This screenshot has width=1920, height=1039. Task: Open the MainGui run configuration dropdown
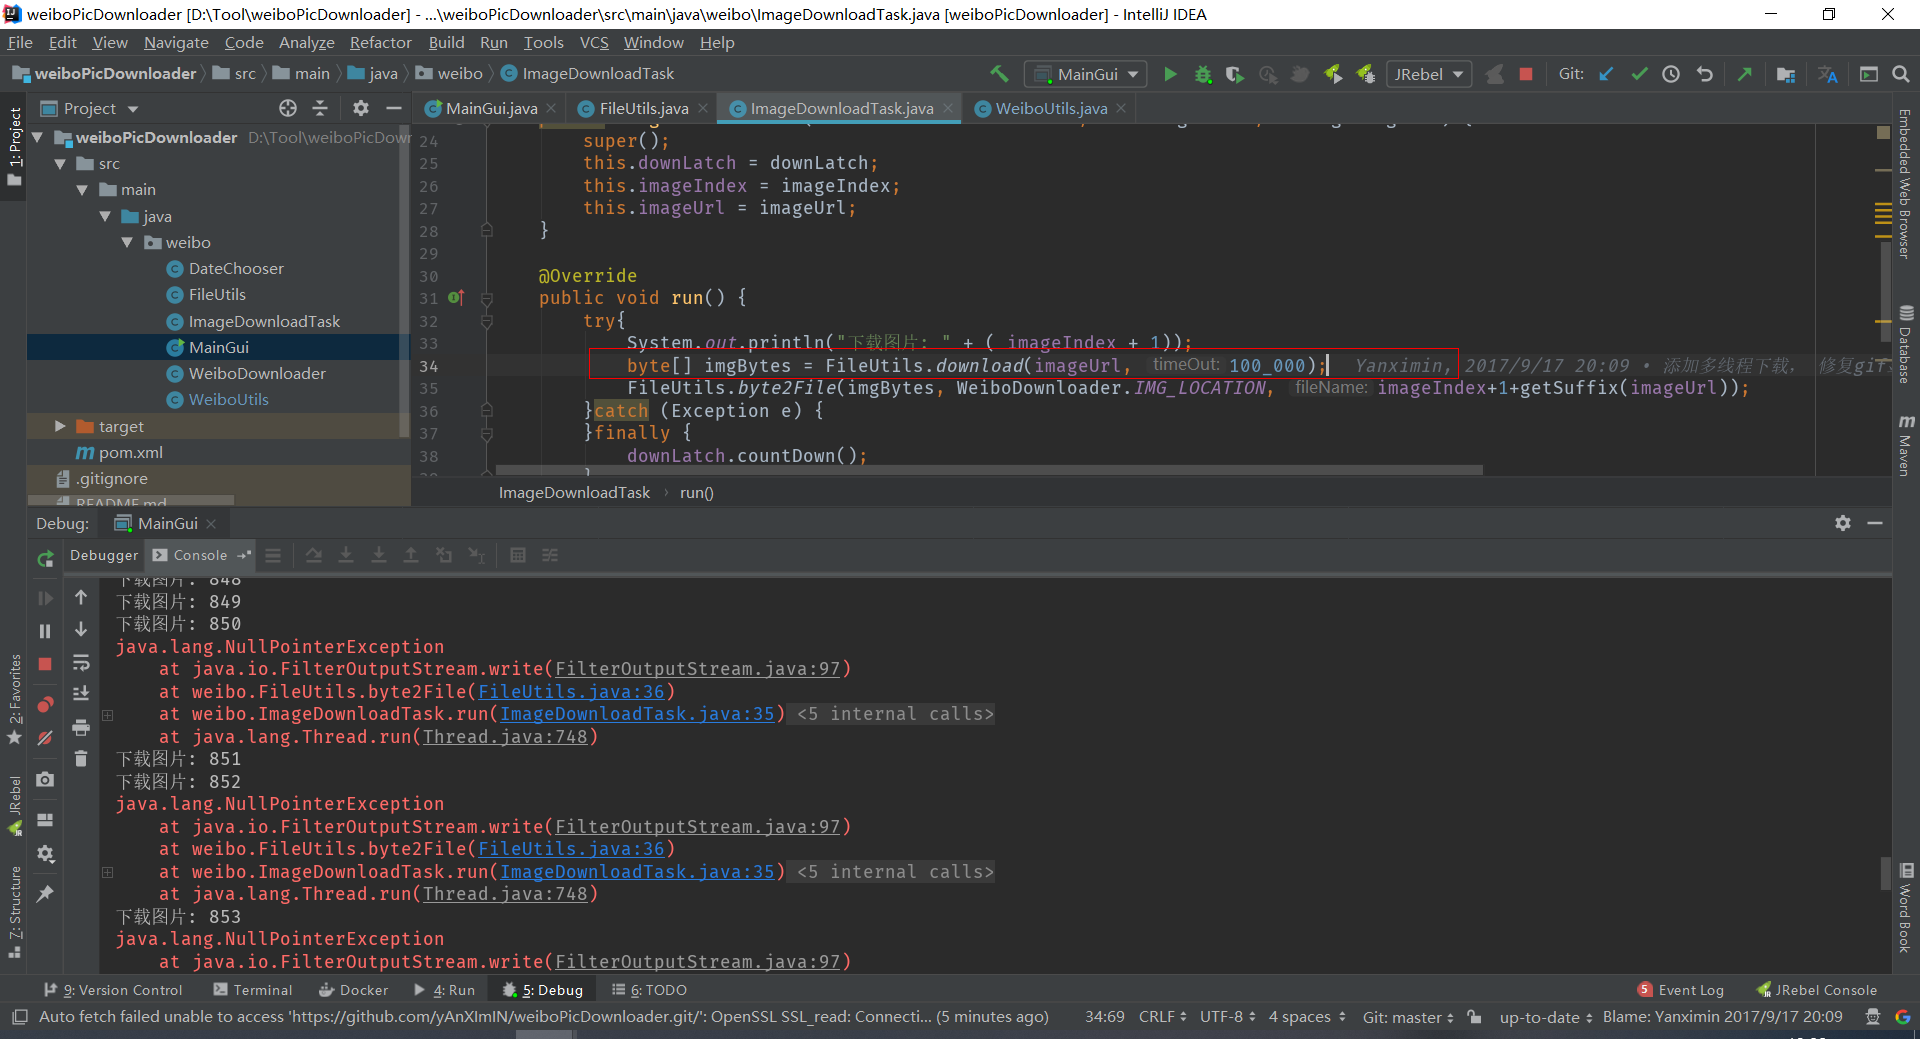(1086, 74)
